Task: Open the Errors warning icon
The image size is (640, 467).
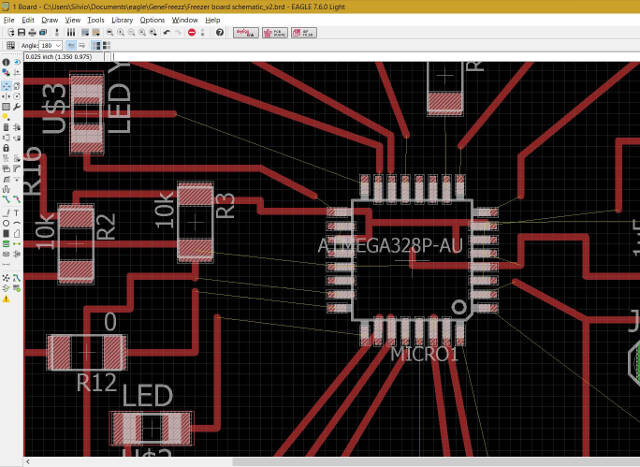Action: 6,299
